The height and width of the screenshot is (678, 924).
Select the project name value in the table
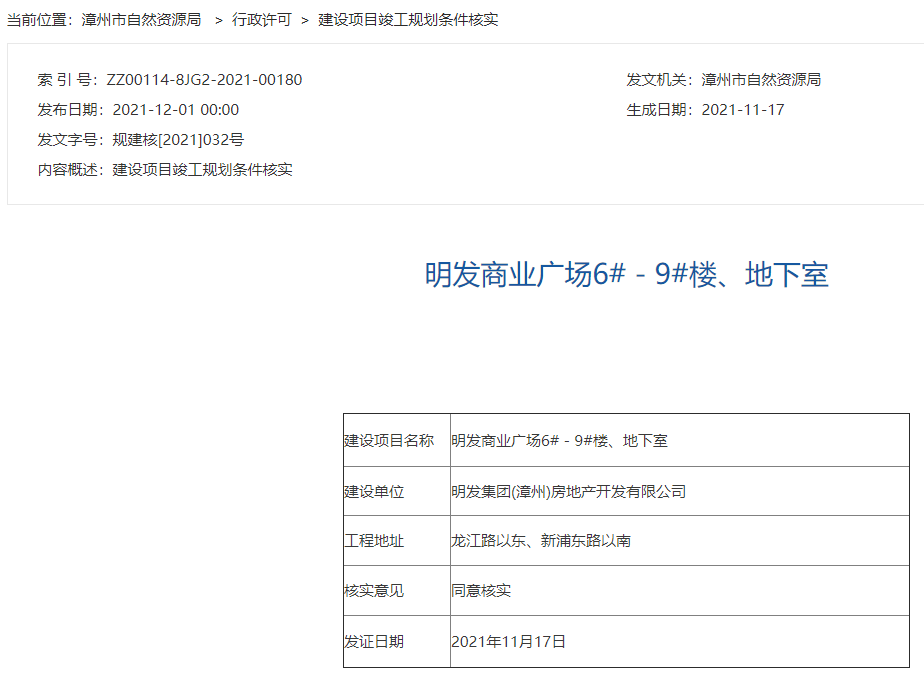tap(559, 440)
